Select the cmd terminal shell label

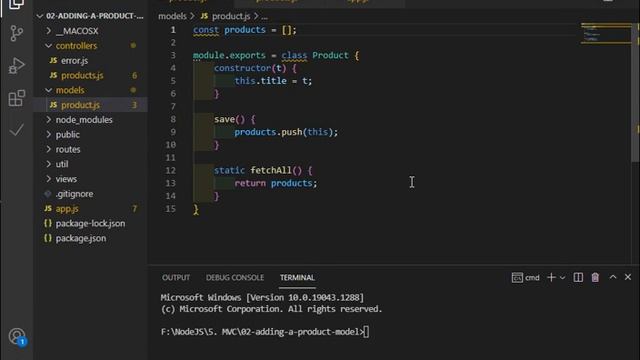[526, 278]
